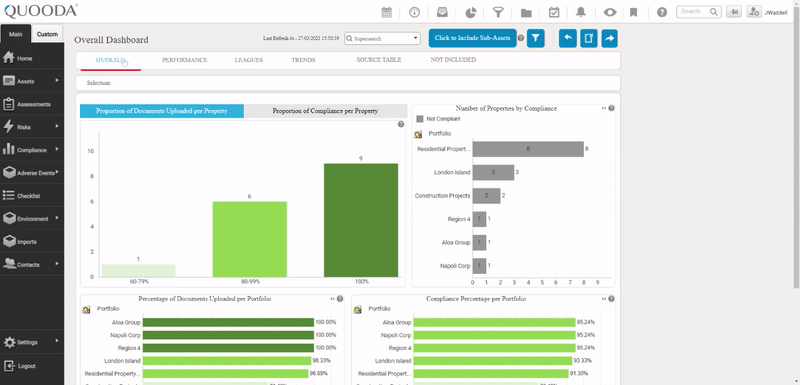Expand Number of Properties chart options arrows

tap(604, 108)
